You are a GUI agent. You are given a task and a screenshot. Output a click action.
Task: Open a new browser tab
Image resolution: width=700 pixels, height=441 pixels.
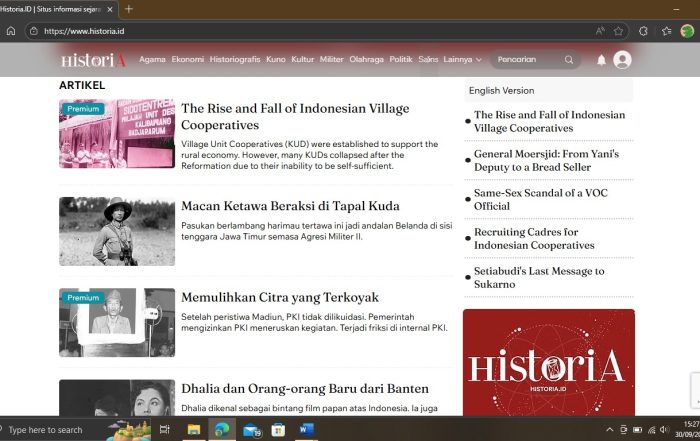coord(128,9)
